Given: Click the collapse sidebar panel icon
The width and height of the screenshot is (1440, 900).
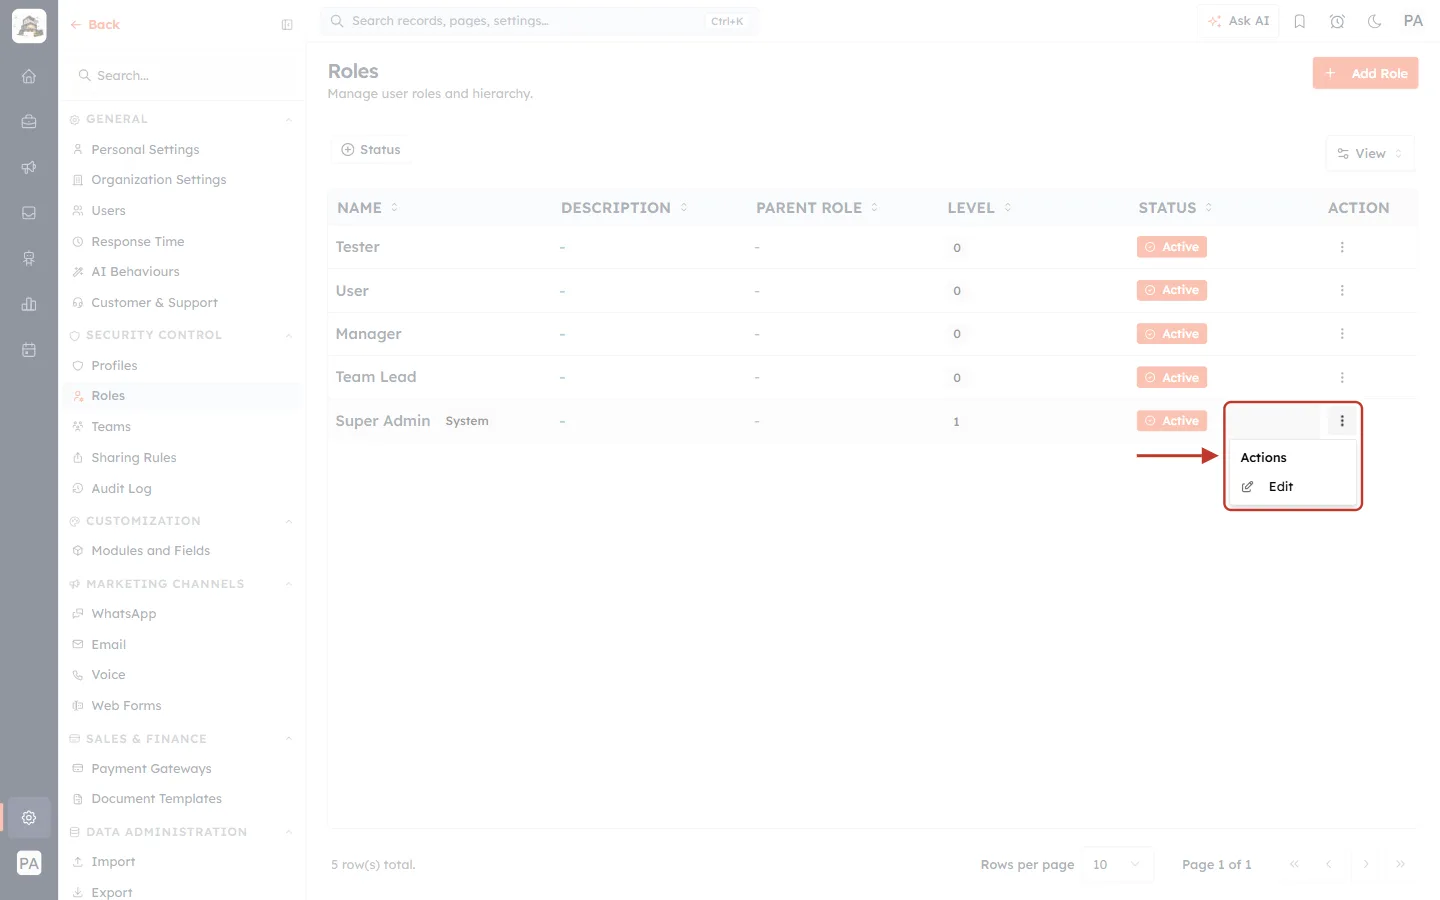Looking at the screenshot, I should (287, 25).
